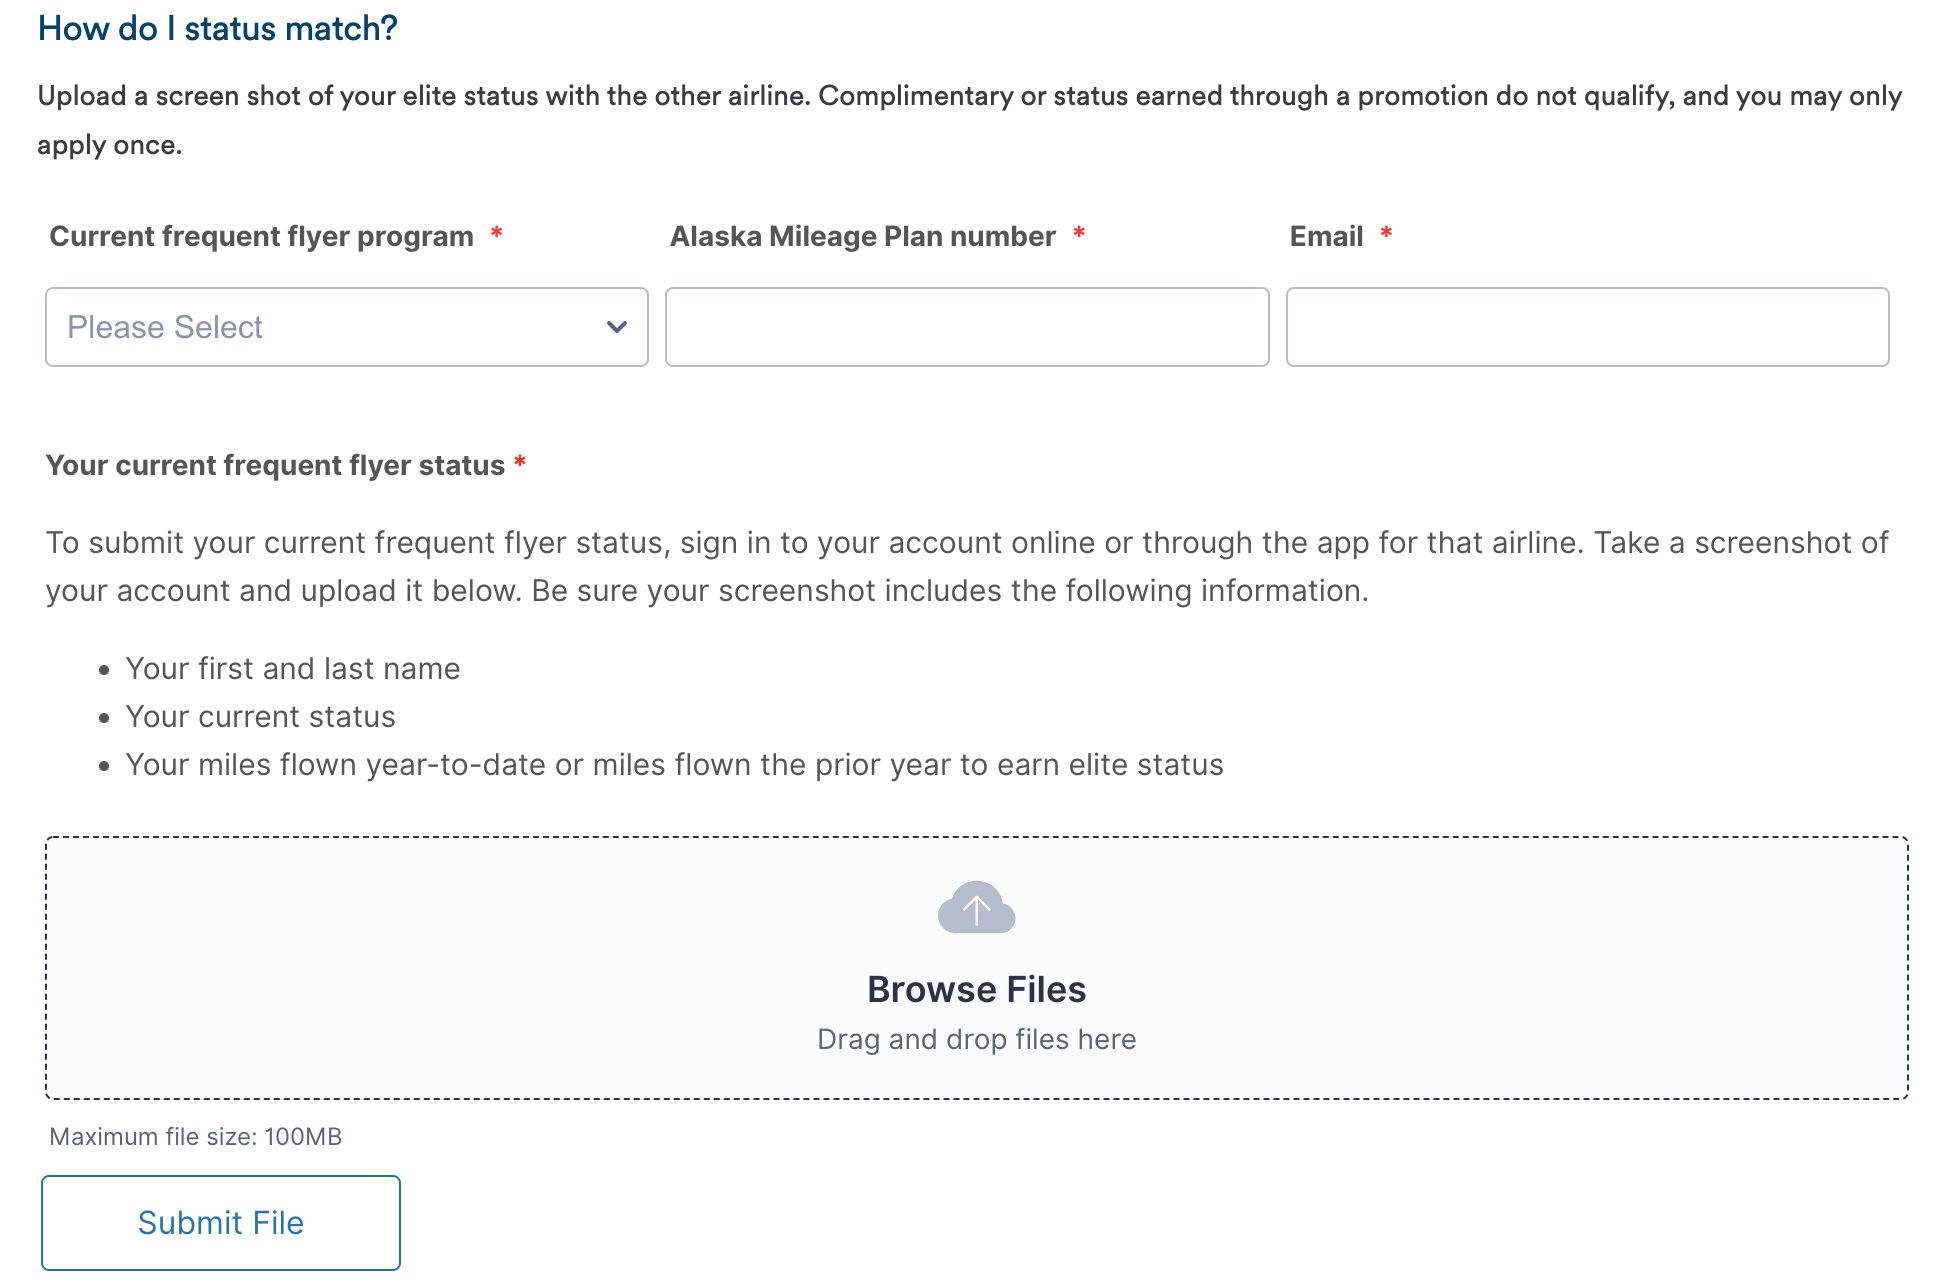
Task: Select the "Your first and last name" bullet
Action: pyautogui.click(x=293, y=668)
